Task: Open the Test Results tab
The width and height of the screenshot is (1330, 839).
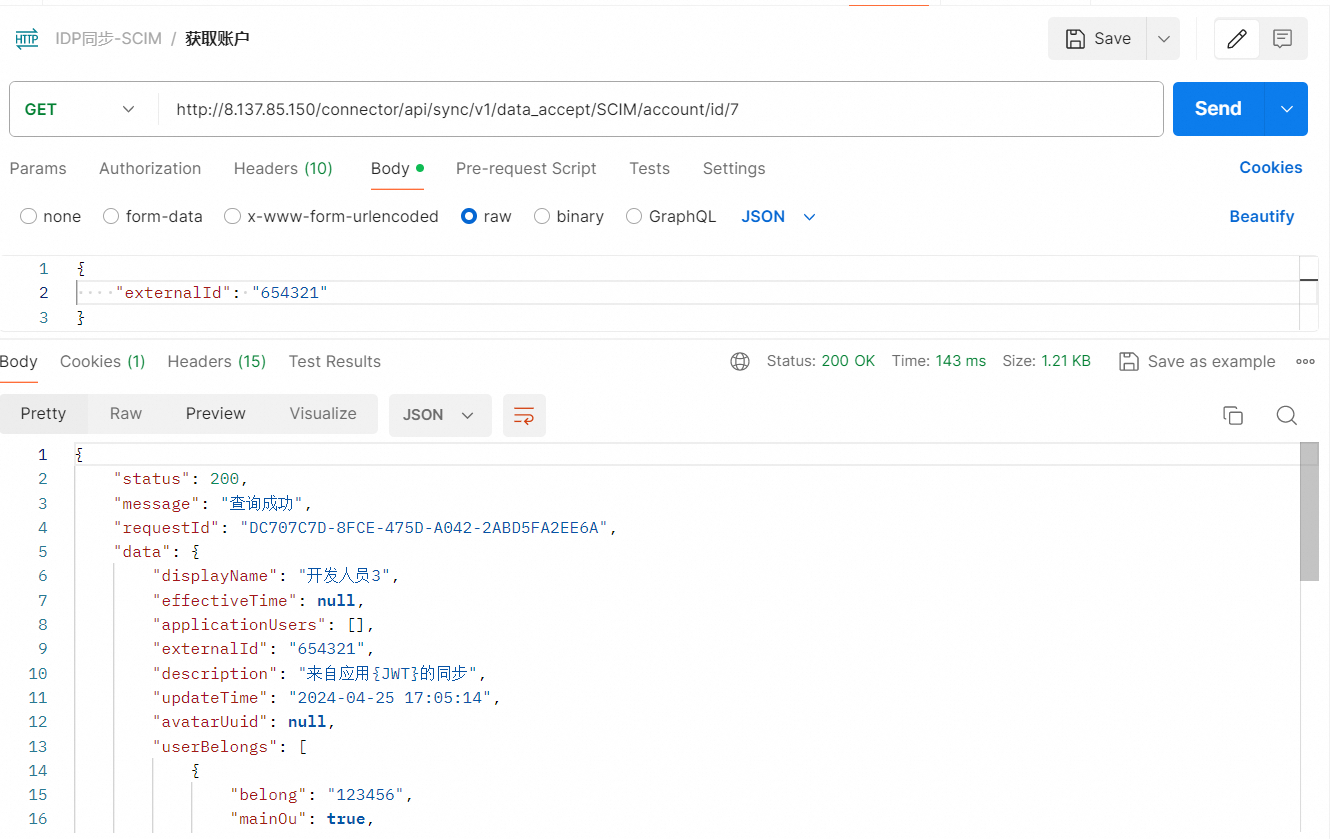Action: coord(335,361)
